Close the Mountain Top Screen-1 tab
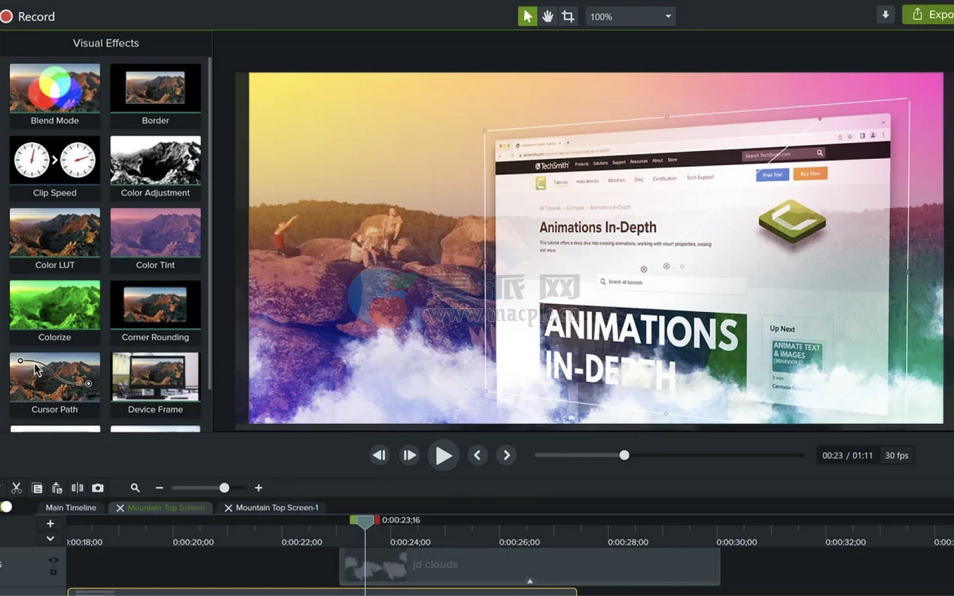This screenshot has height=596, width=954. coord(228,508)
